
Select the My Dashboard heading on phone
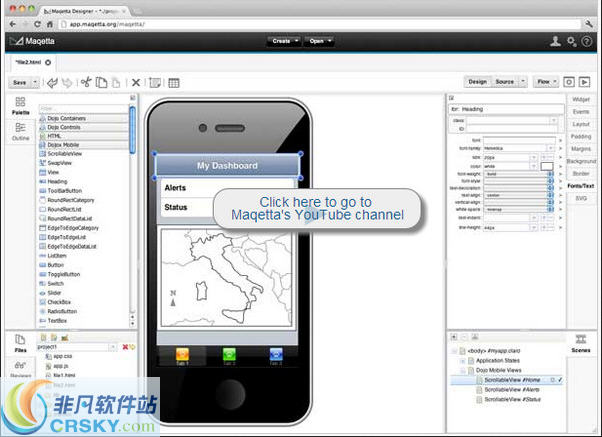227,166
